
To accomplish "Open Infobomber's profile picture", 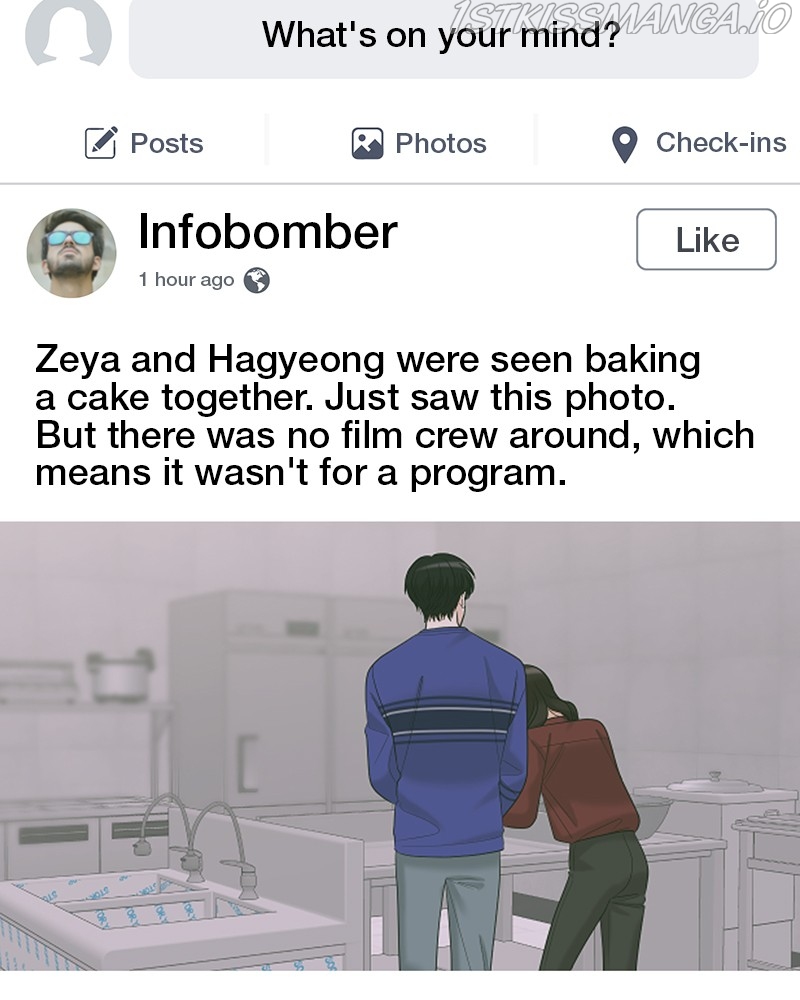I will click(71, 253).
